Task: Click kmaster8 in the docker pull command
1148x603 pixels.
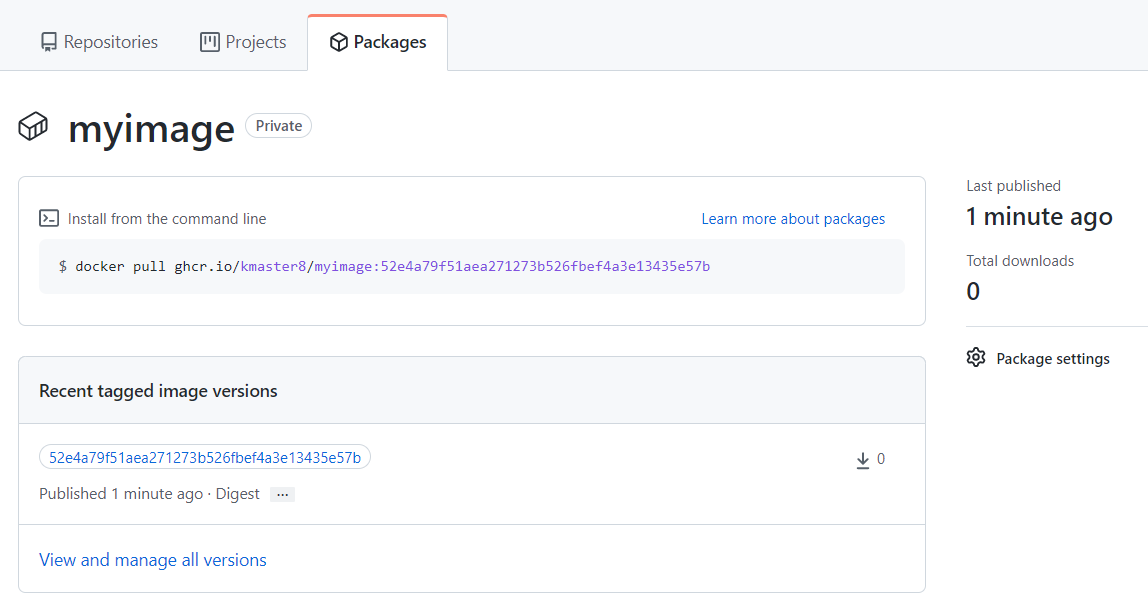Action: [273, 266]
